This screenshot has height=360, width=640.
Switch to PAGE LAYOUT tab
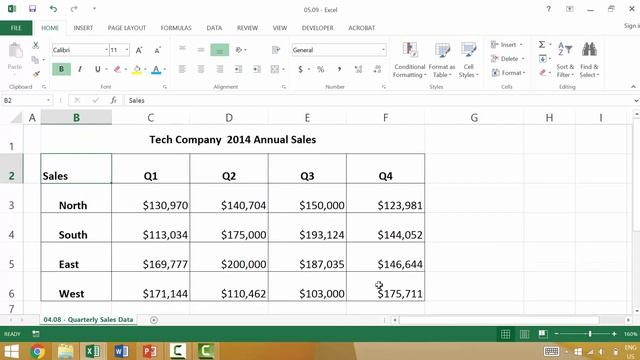coord(127,28)
